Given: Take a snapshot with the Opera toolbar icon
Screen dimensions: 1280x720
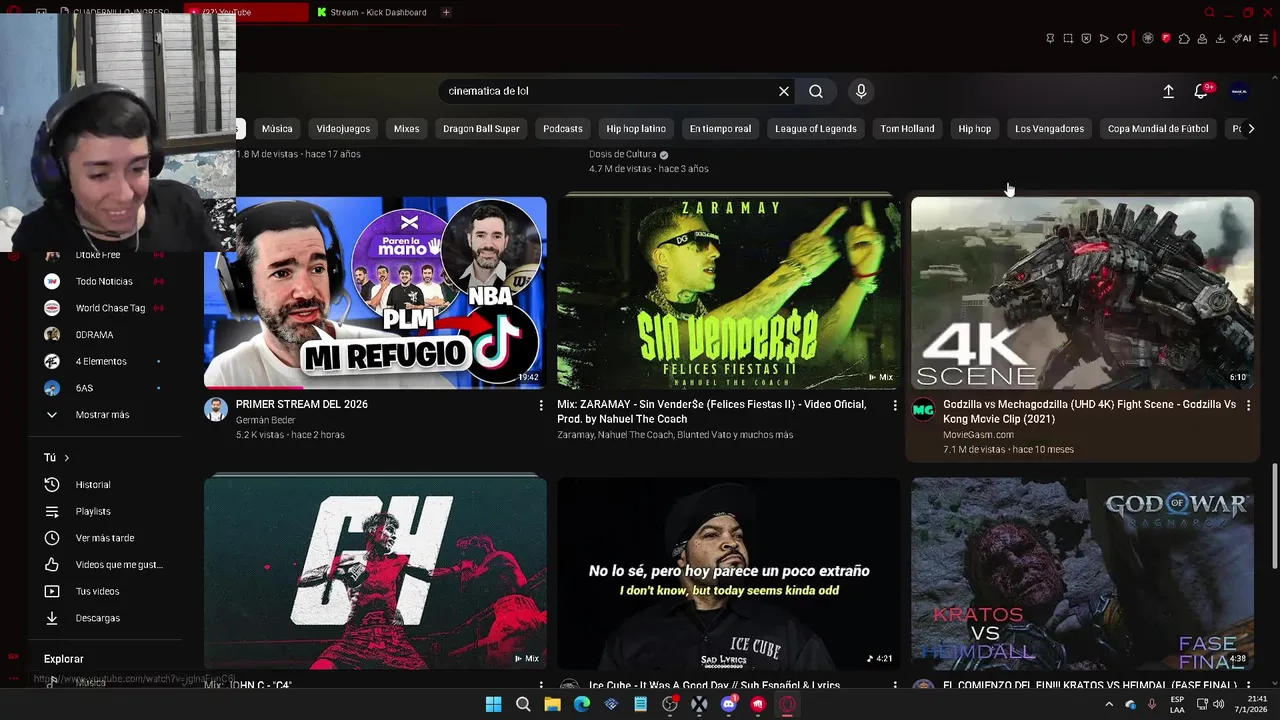Looking at the screenshot, I should click(1068, 39).
